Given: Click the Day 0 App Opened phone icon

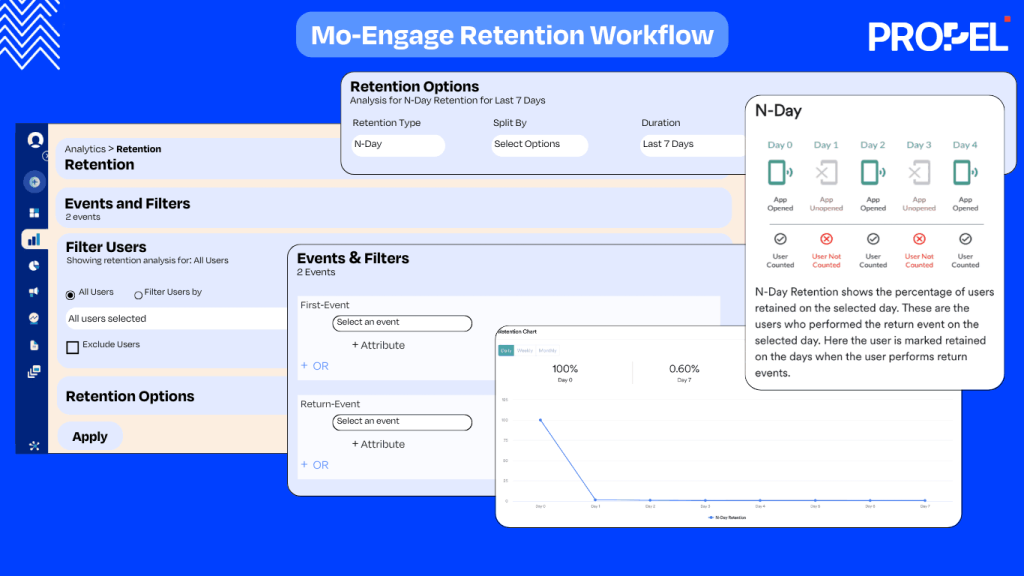Looking at the screenshot, I should point(780,173).
